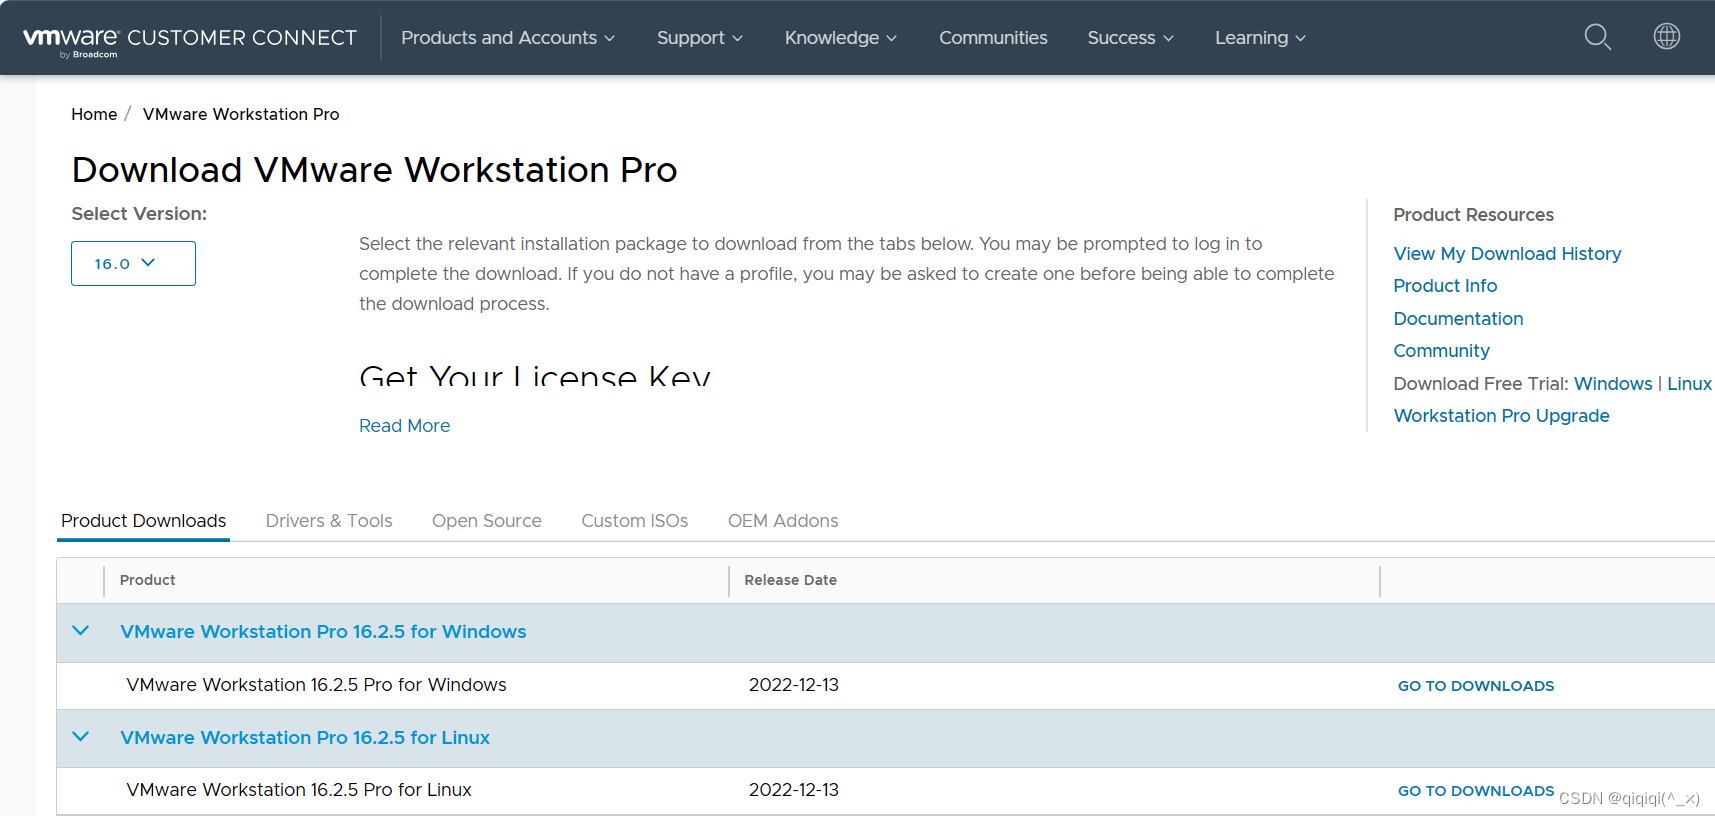This screenshot has width=1715, height=816.
Task: Collapse the Workstation Pro for Linux chevron
Action: coord(81,737)
